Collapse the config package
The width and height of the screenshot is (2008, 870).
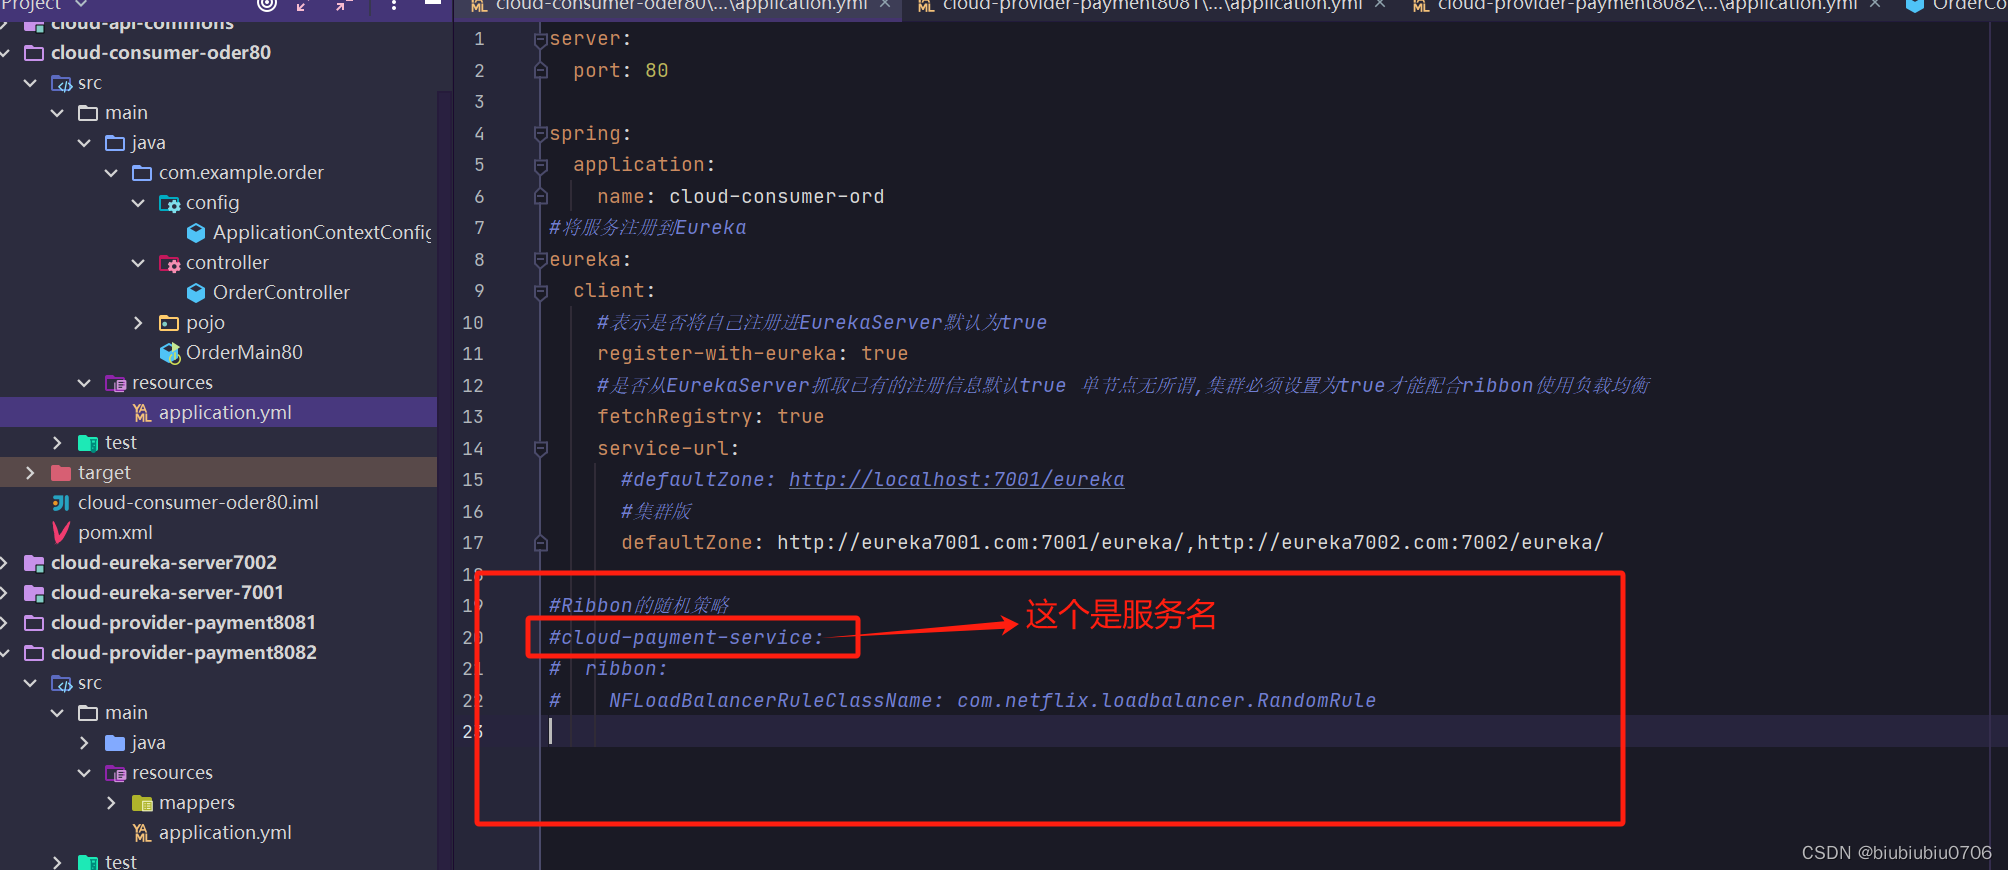pyautogui.click(x=138, y=203)
